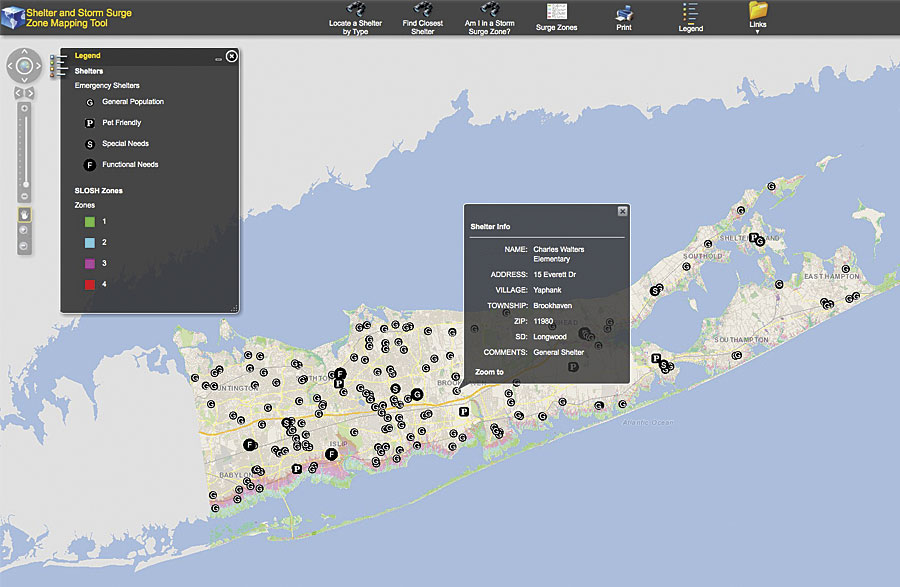Image resolution: width=900 pixels, height=587 pixels.
Task: Click Functional Needs legend symbol
Action: click(90, 165)
